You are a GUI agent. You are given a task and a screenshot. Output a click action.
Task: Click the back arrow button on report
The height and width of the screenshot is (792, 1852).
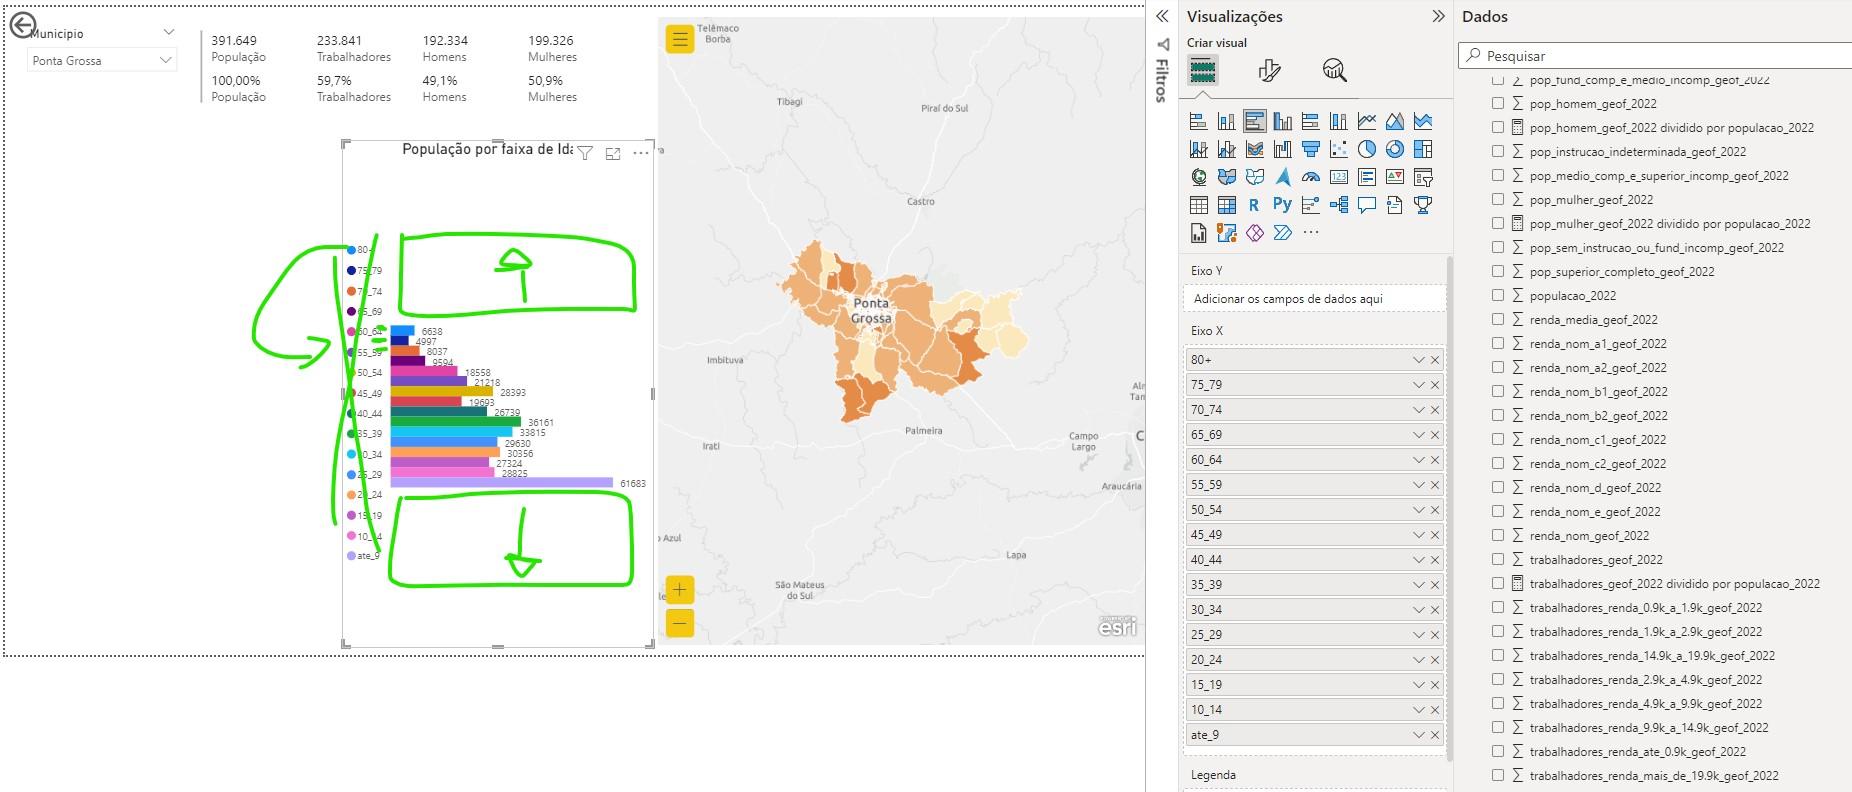(x=22, y=26)
